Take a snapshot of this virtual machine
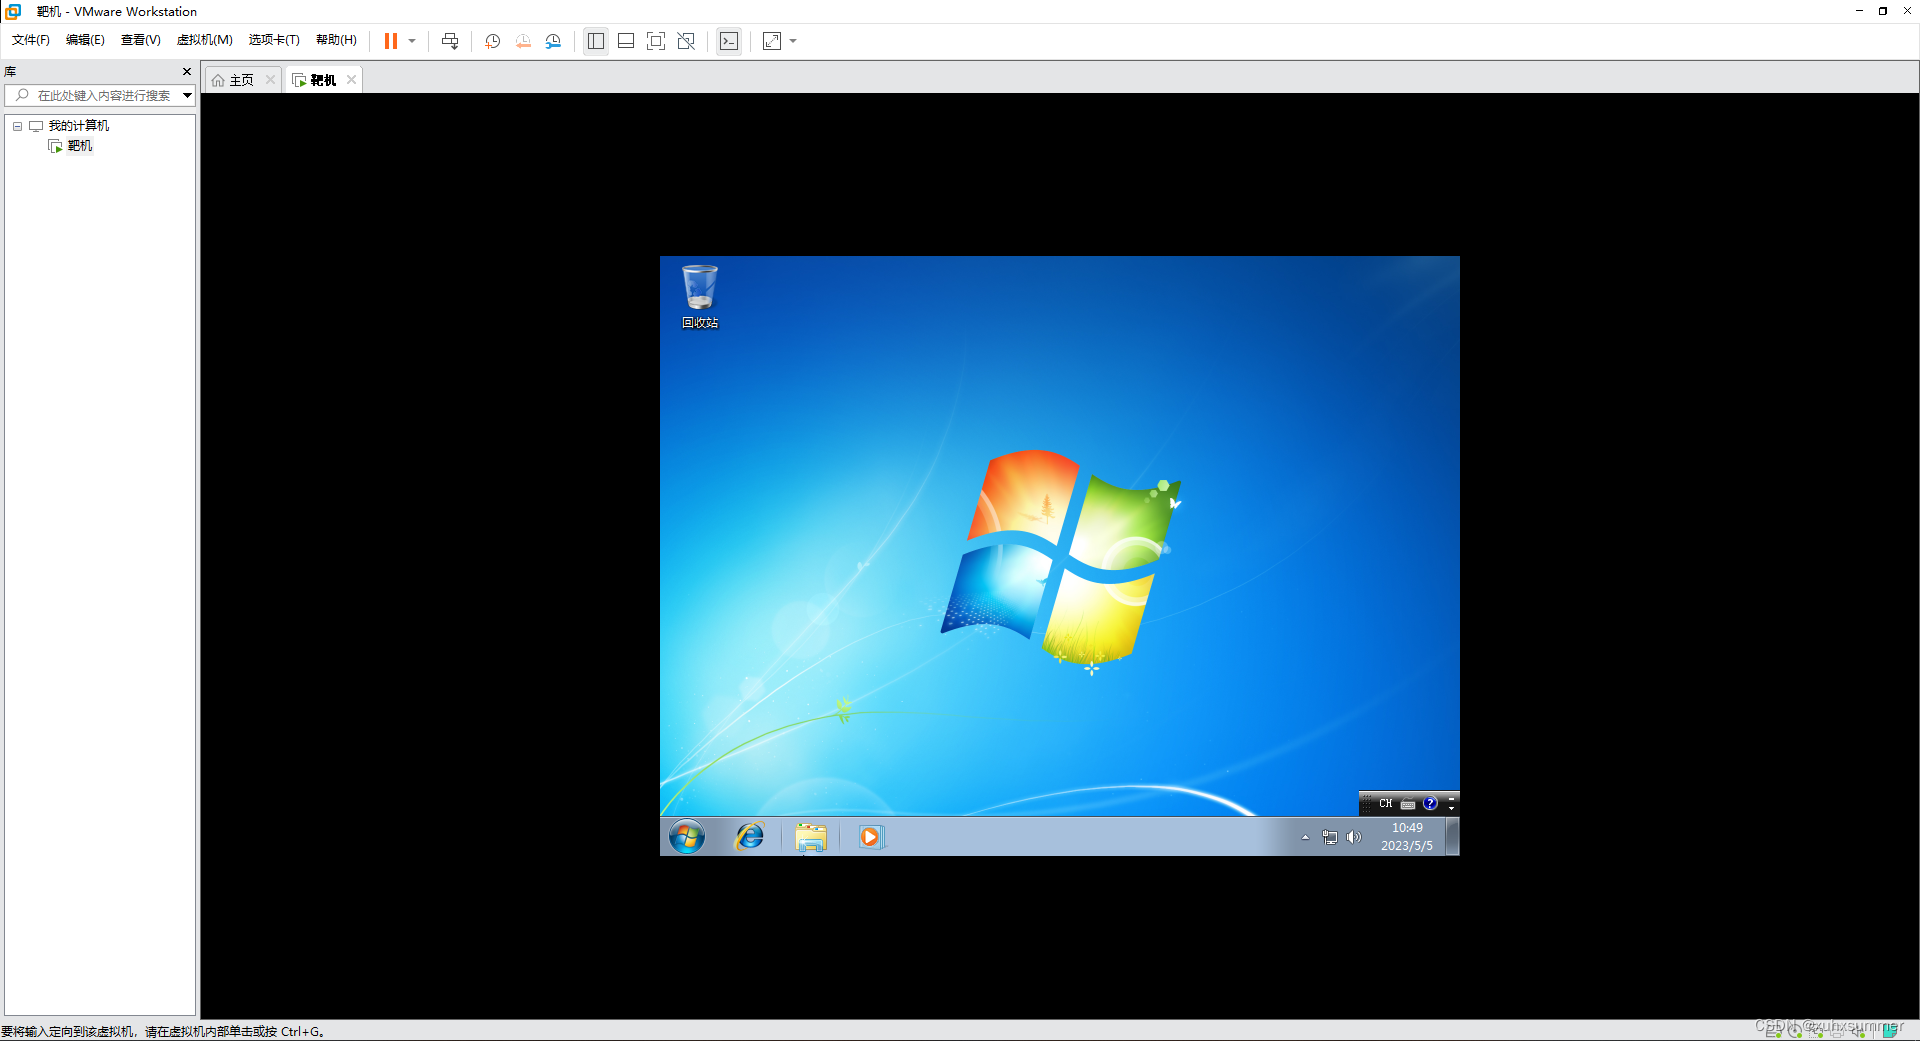1920x1041 pixels. point(493,41)
